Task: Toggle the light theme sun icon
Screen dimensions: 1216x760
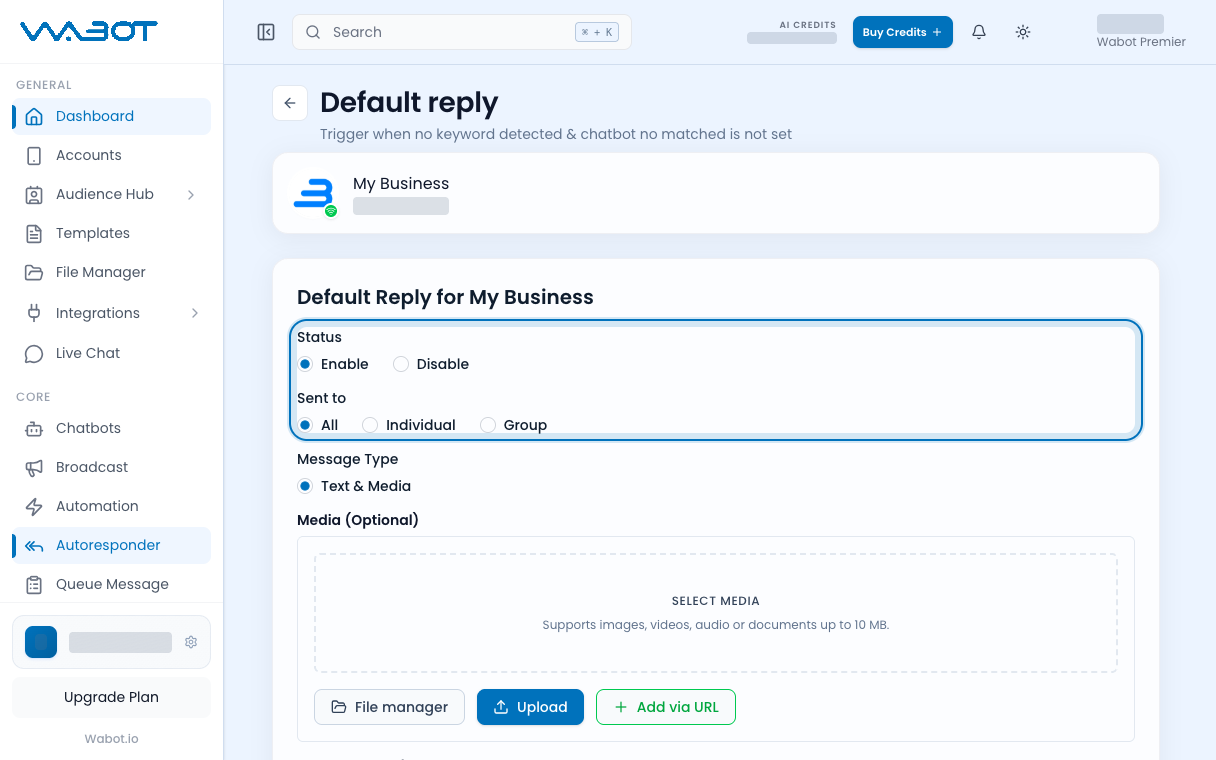Action: (x=1023, y=32)
